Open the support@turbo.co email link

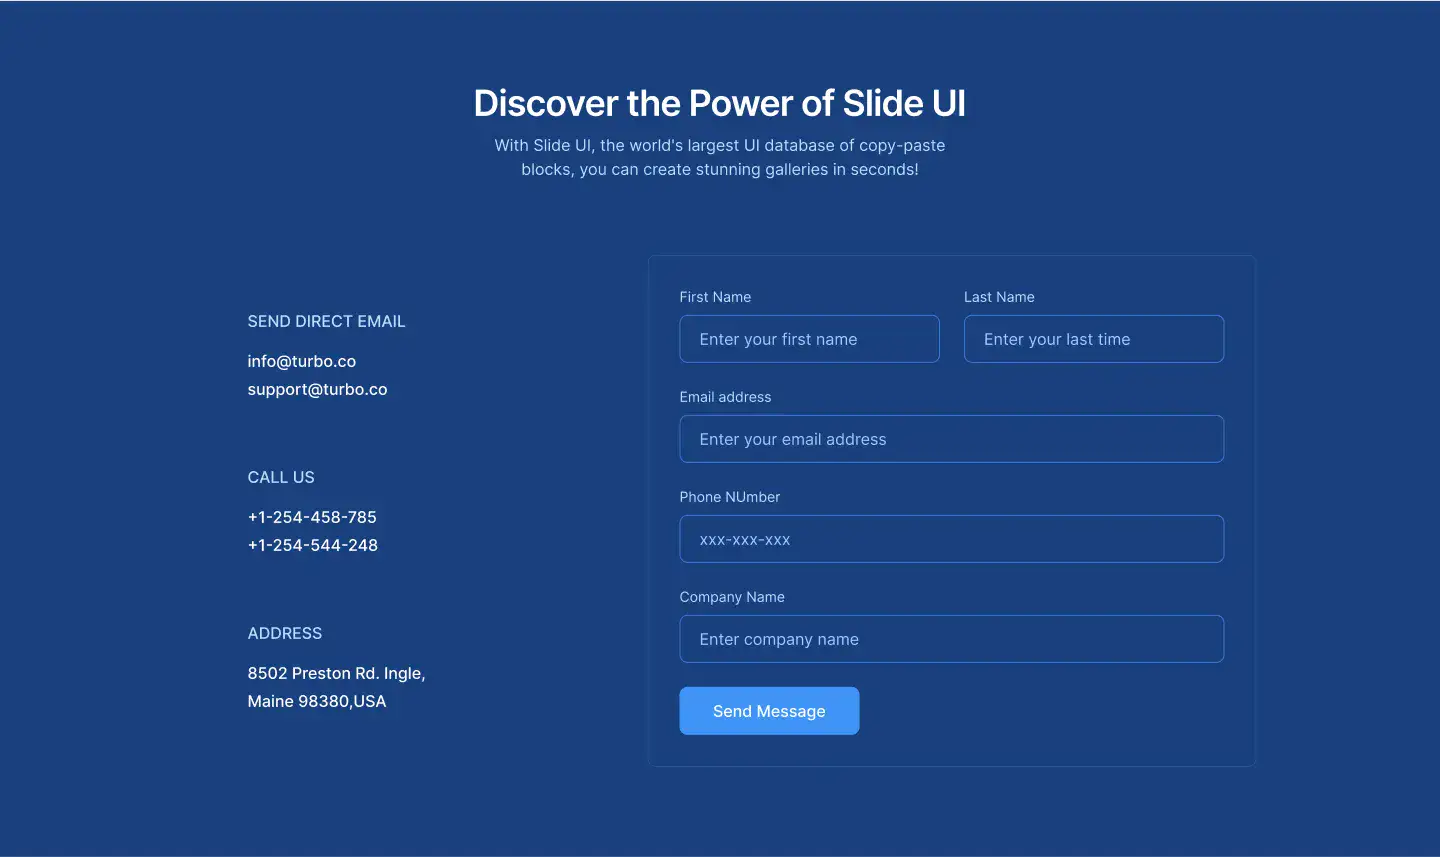[317, 389]
